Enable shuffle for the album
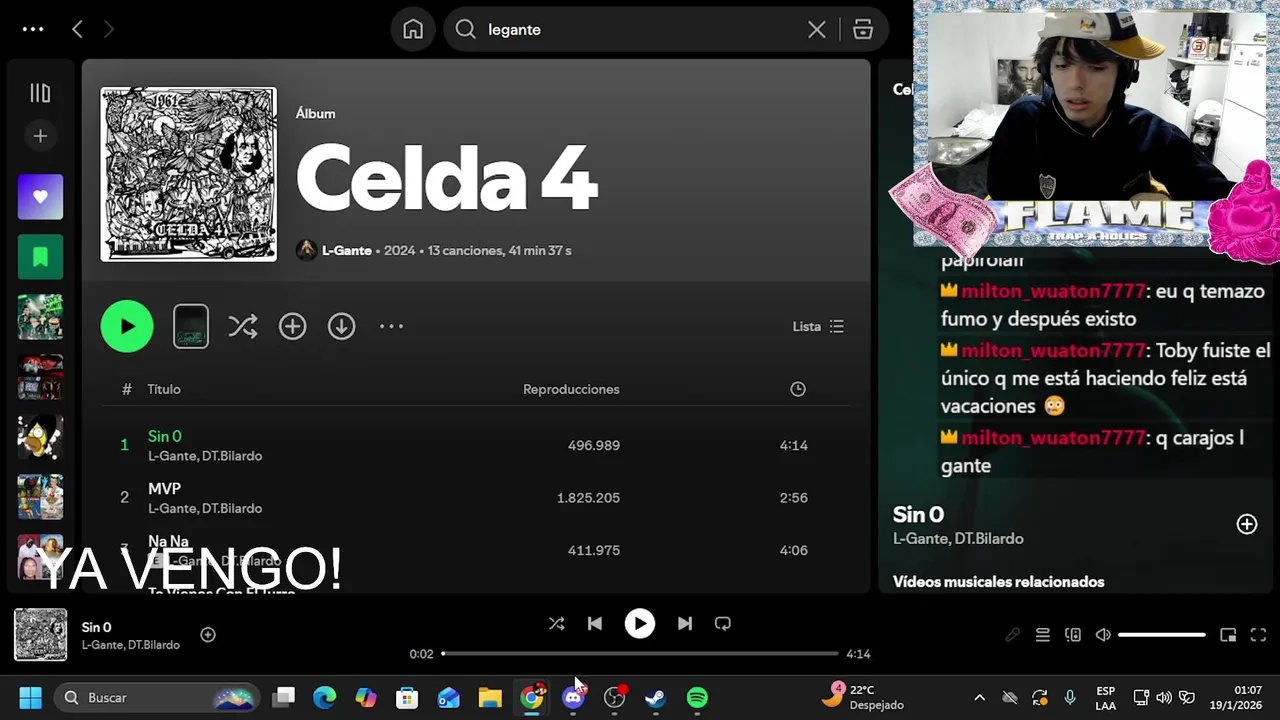1280x720 pixels. point(243,326)
